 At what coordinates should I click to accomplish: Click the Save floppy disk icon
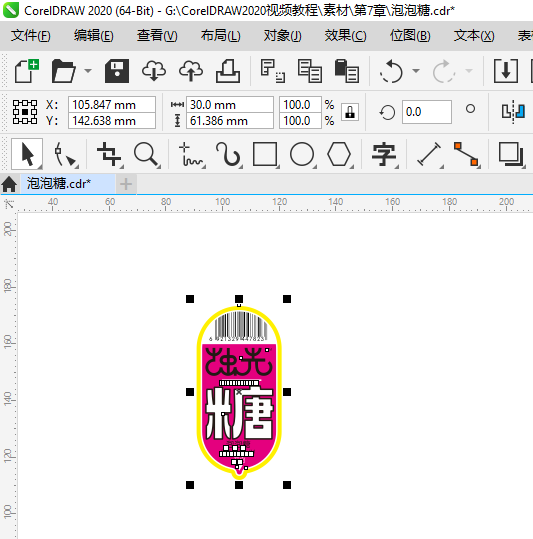117,71
